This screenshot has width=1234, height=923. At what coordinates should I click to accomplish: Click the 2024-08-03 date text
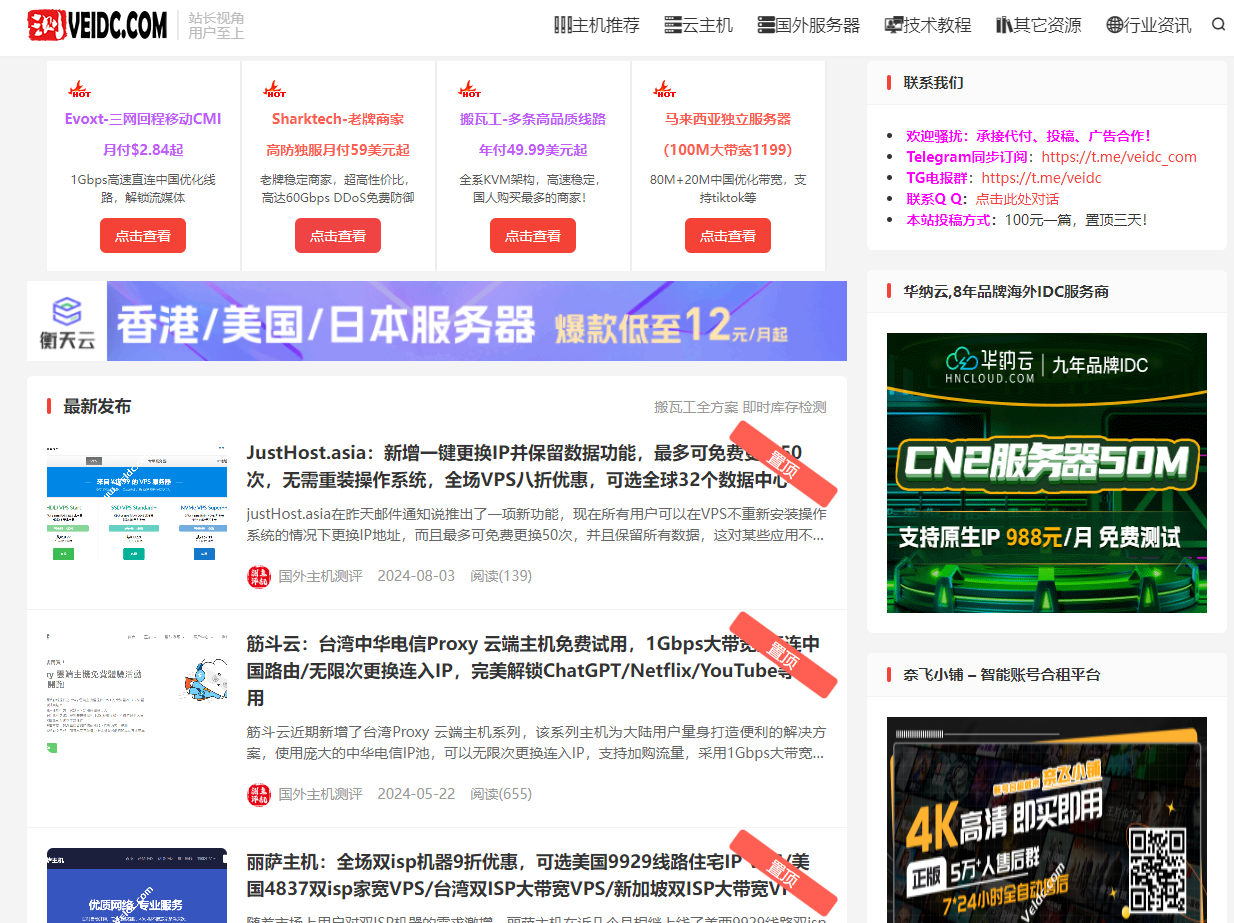[x=416, y=576]
